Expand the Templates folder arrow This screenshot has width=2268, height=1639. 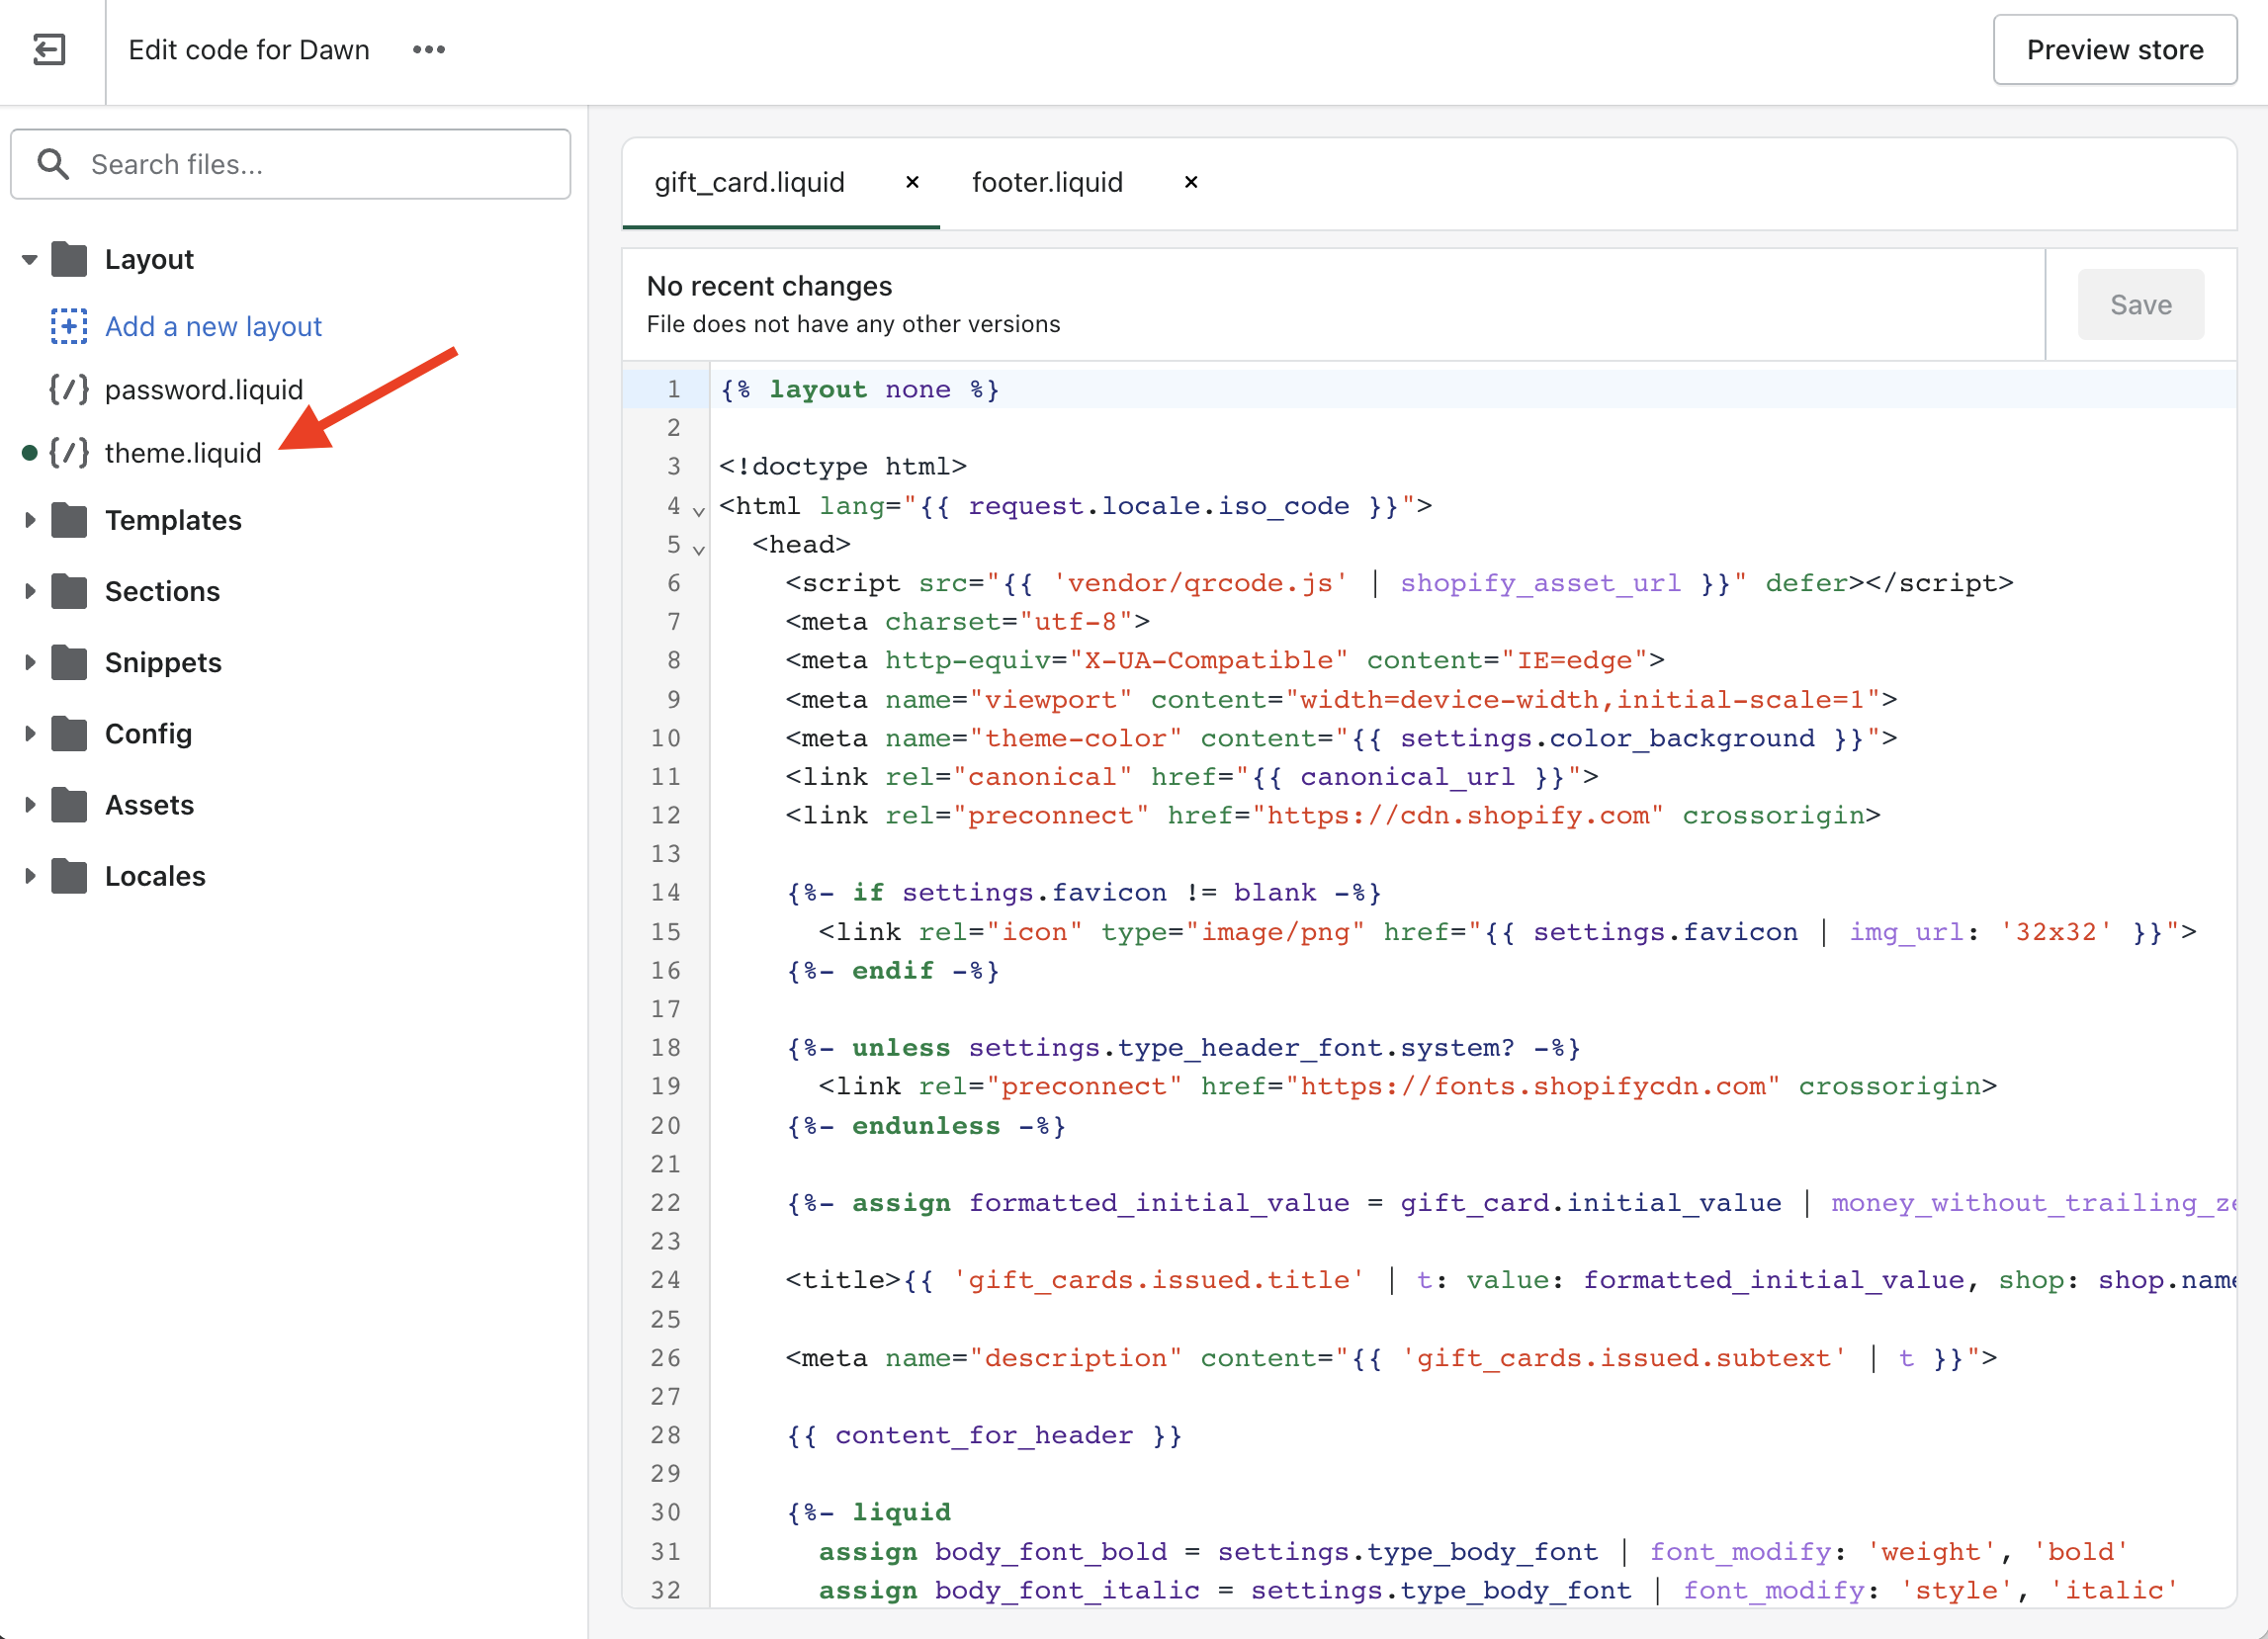tap(29, 520)
